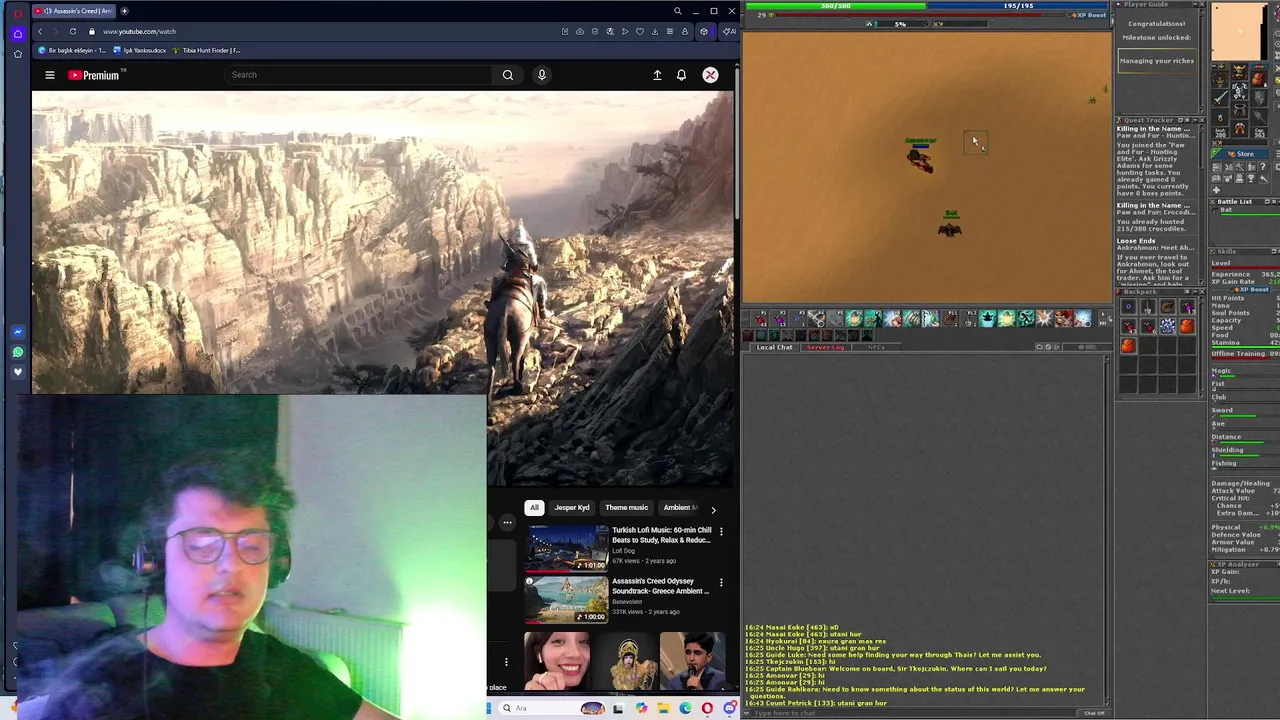Toggle the Chat Off button in Tibia
This screenshot has height=720, width=1280.
click(x=1094, y=713)
